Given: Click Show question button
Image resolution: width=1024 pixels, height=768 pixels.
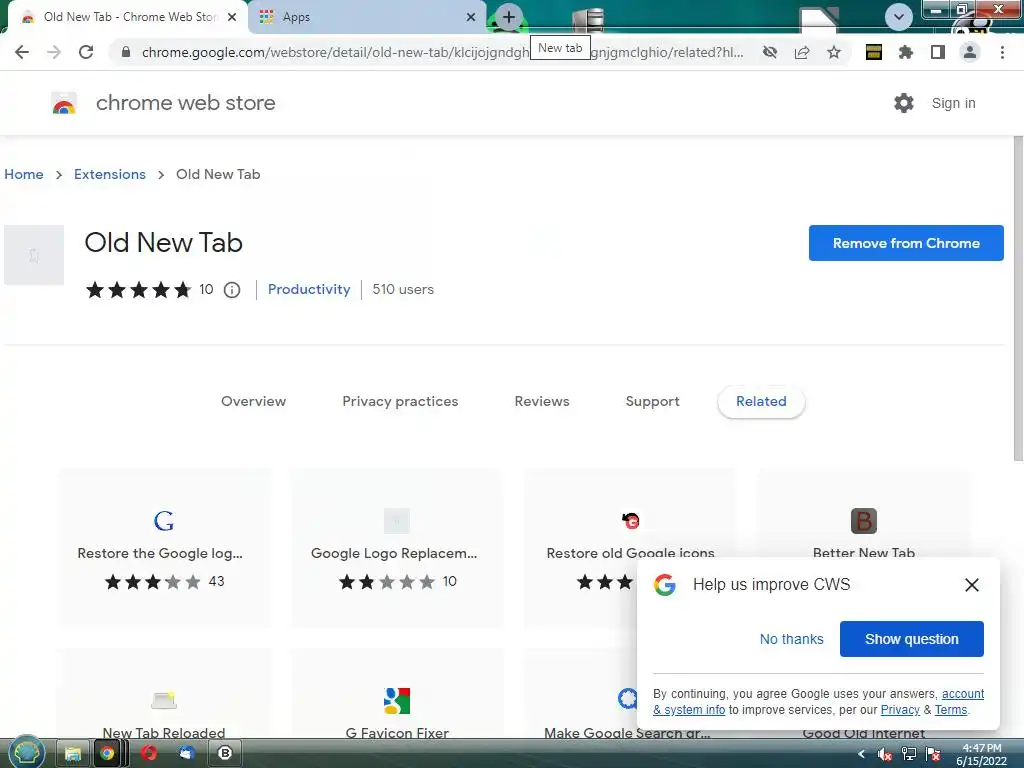Looking at the screenshot, I should point(912,639).
